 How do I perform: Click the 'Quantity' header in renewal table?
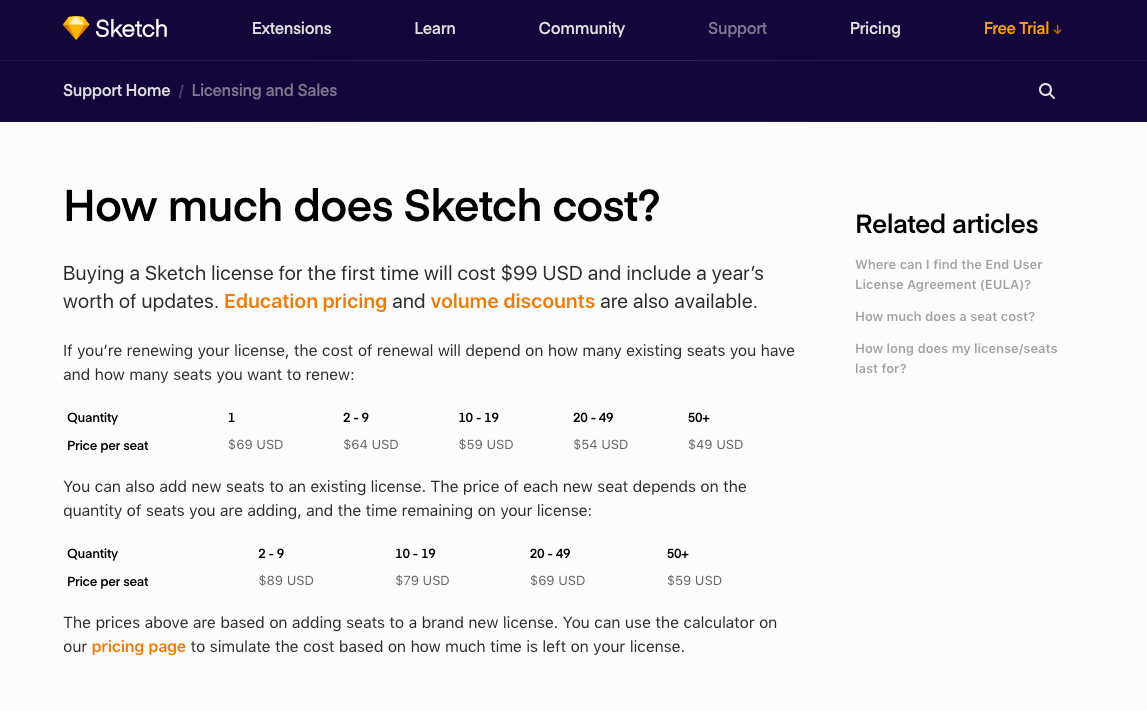[92, 418]
